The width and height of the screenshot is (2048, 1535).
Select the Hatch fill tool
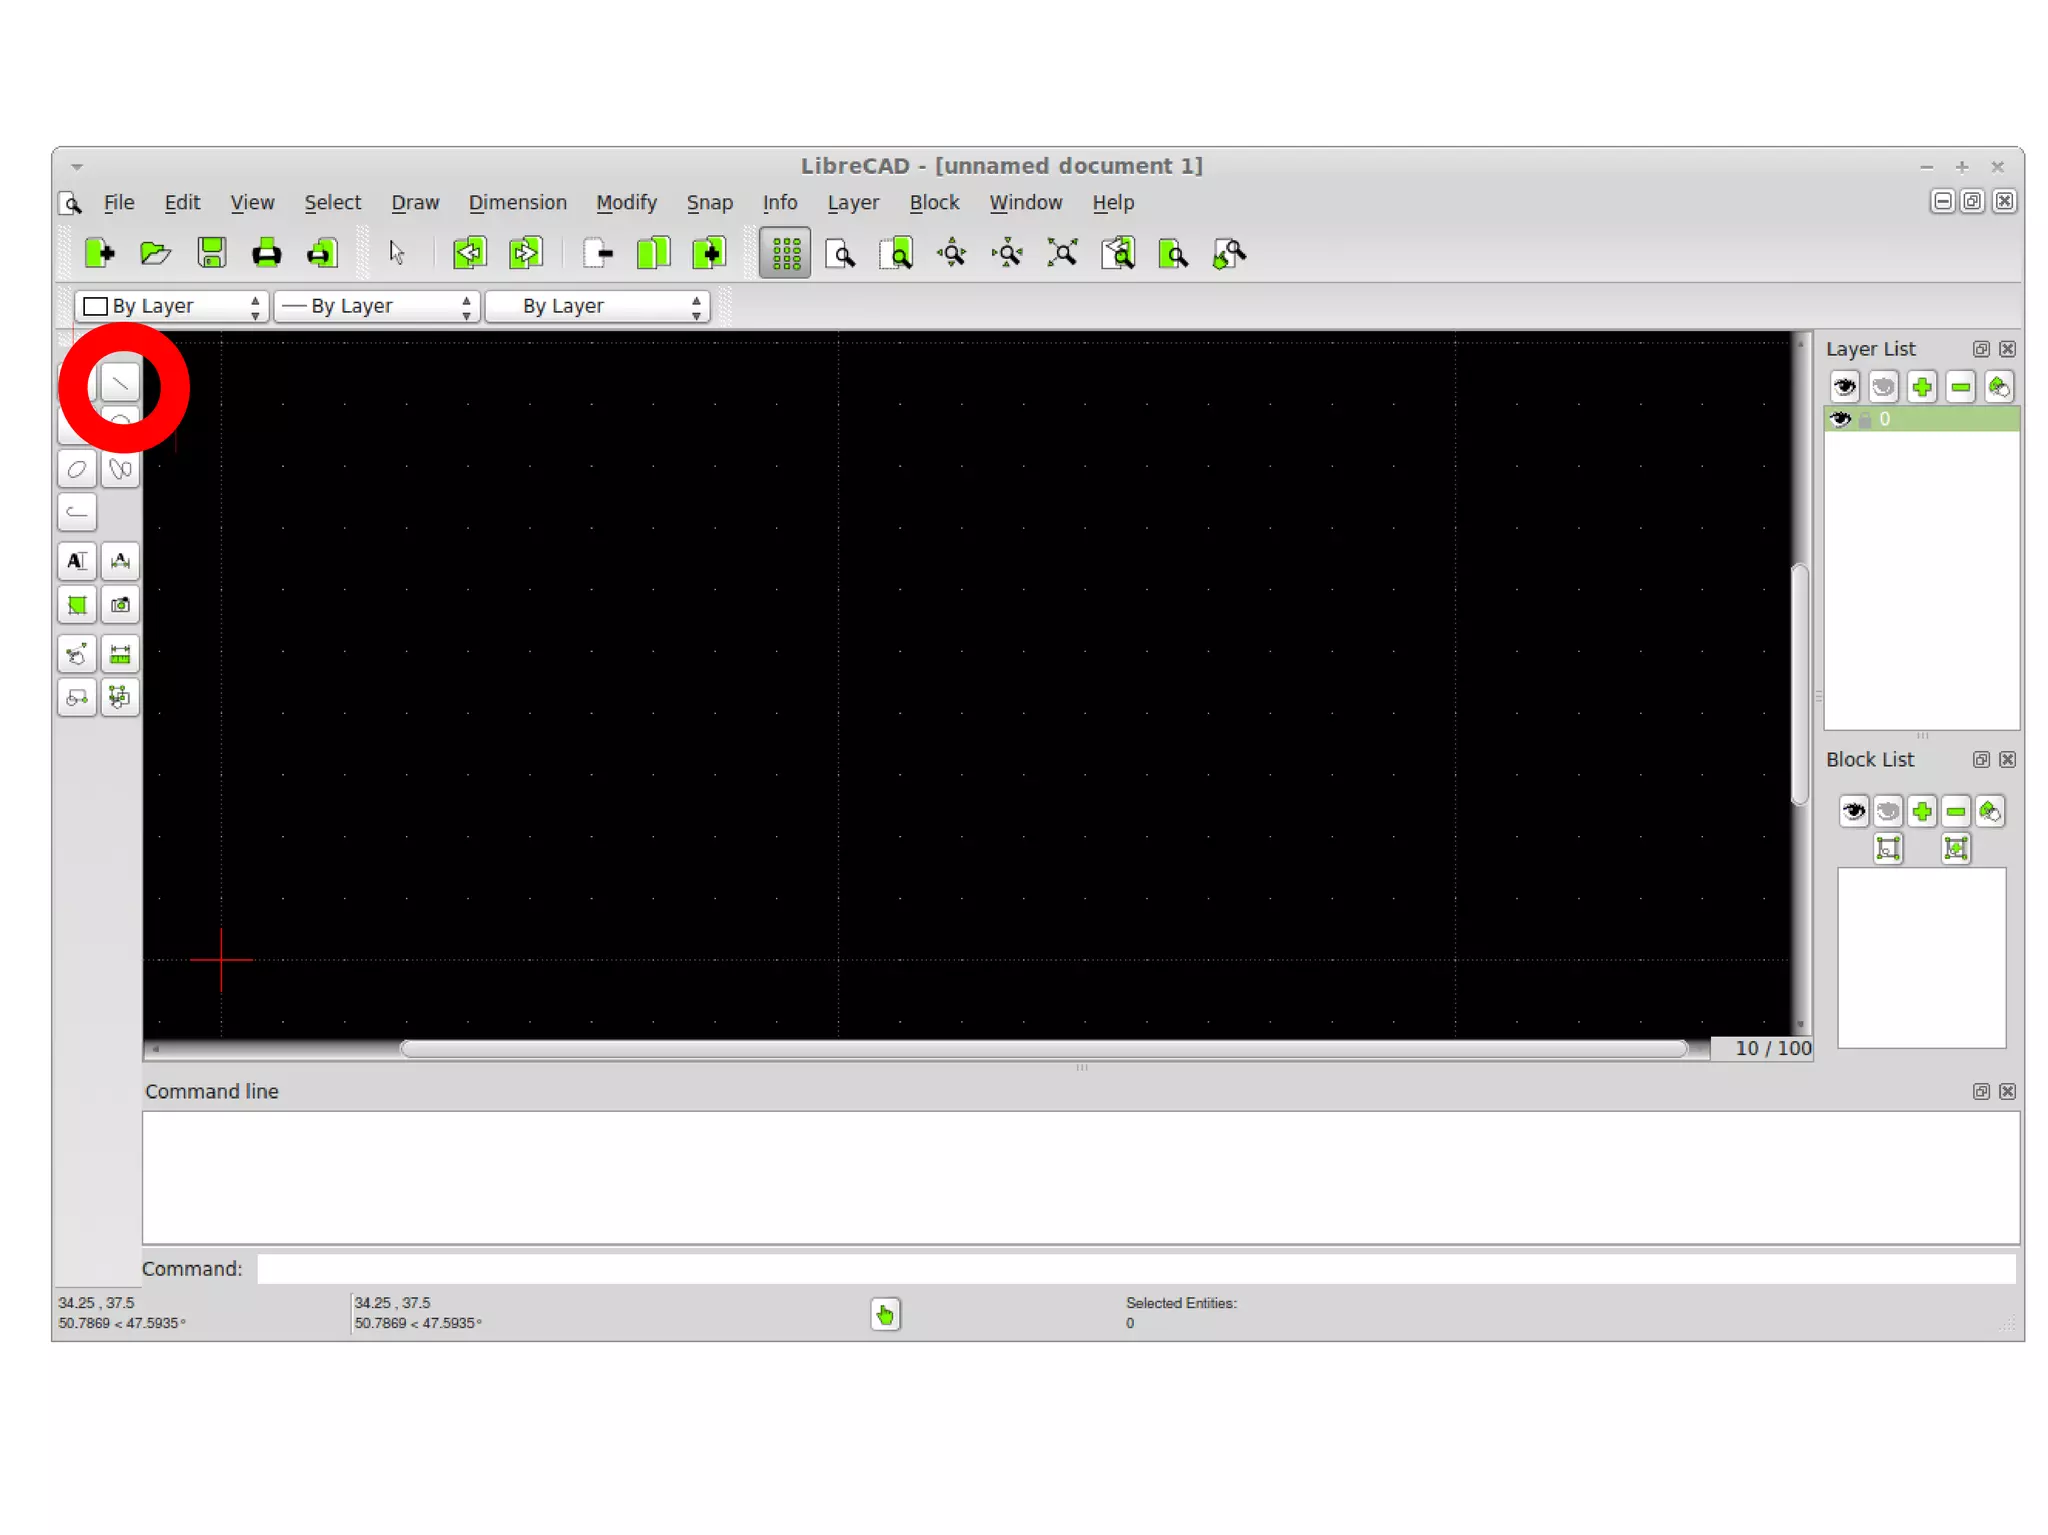click(x=77, y=605)
